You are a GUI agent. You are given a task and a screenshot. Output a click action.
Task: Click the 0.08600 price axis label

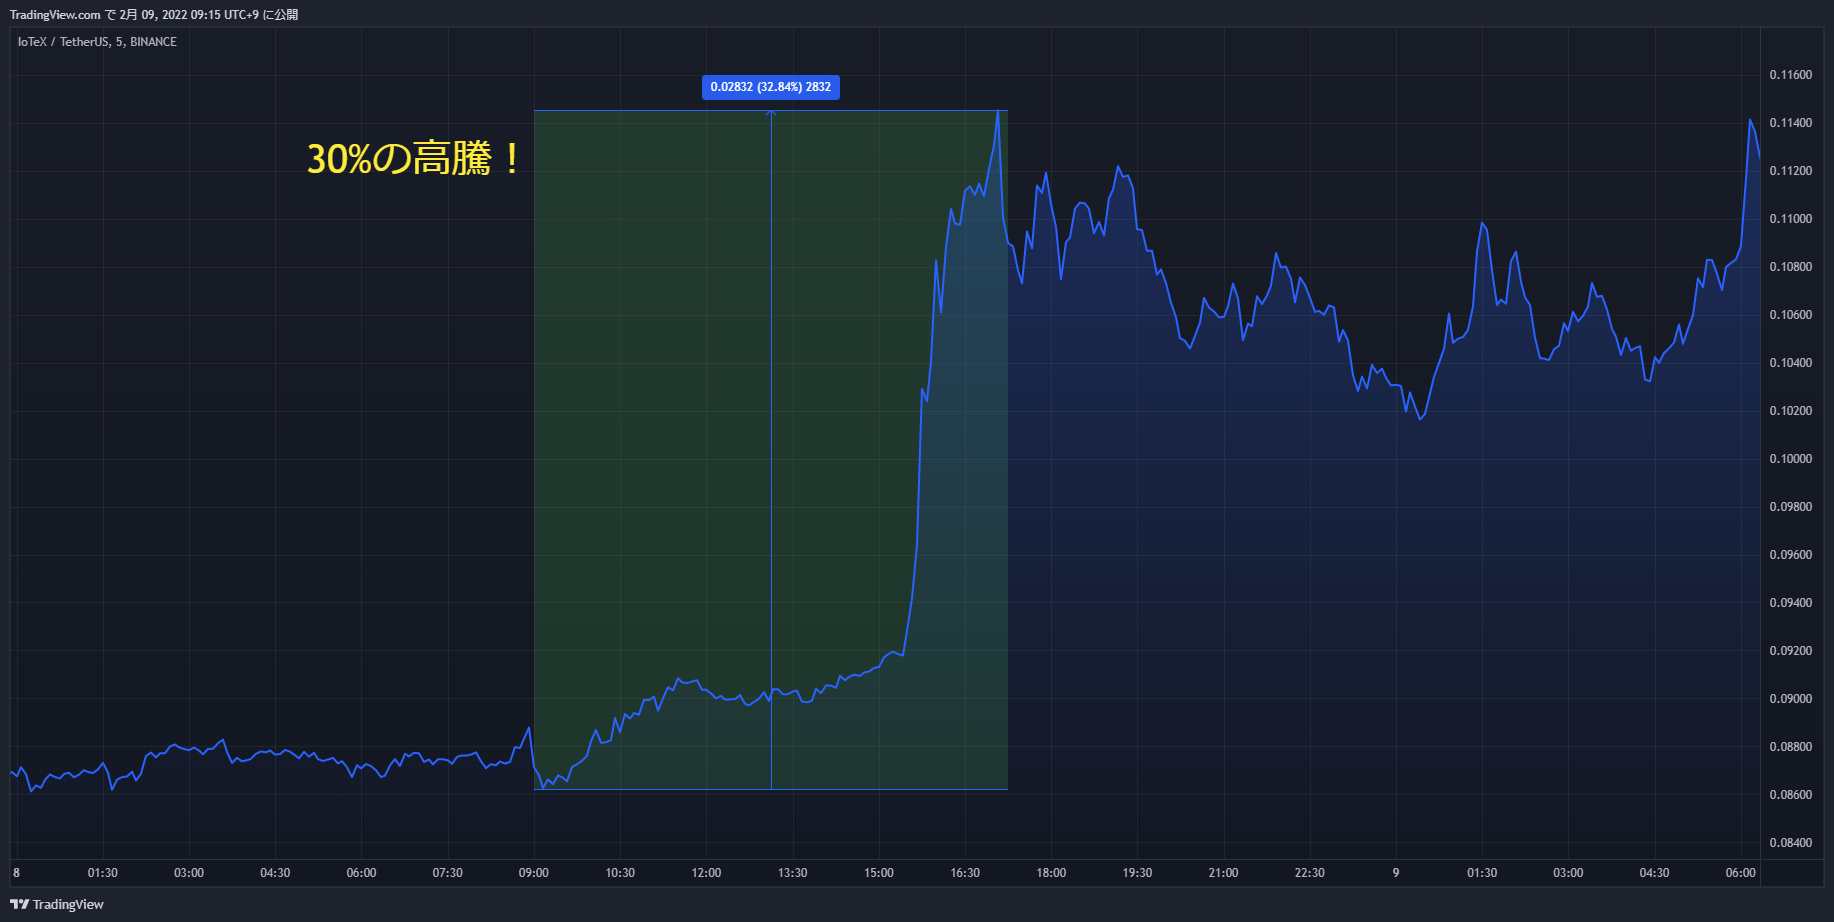[x=1790, y=795]
